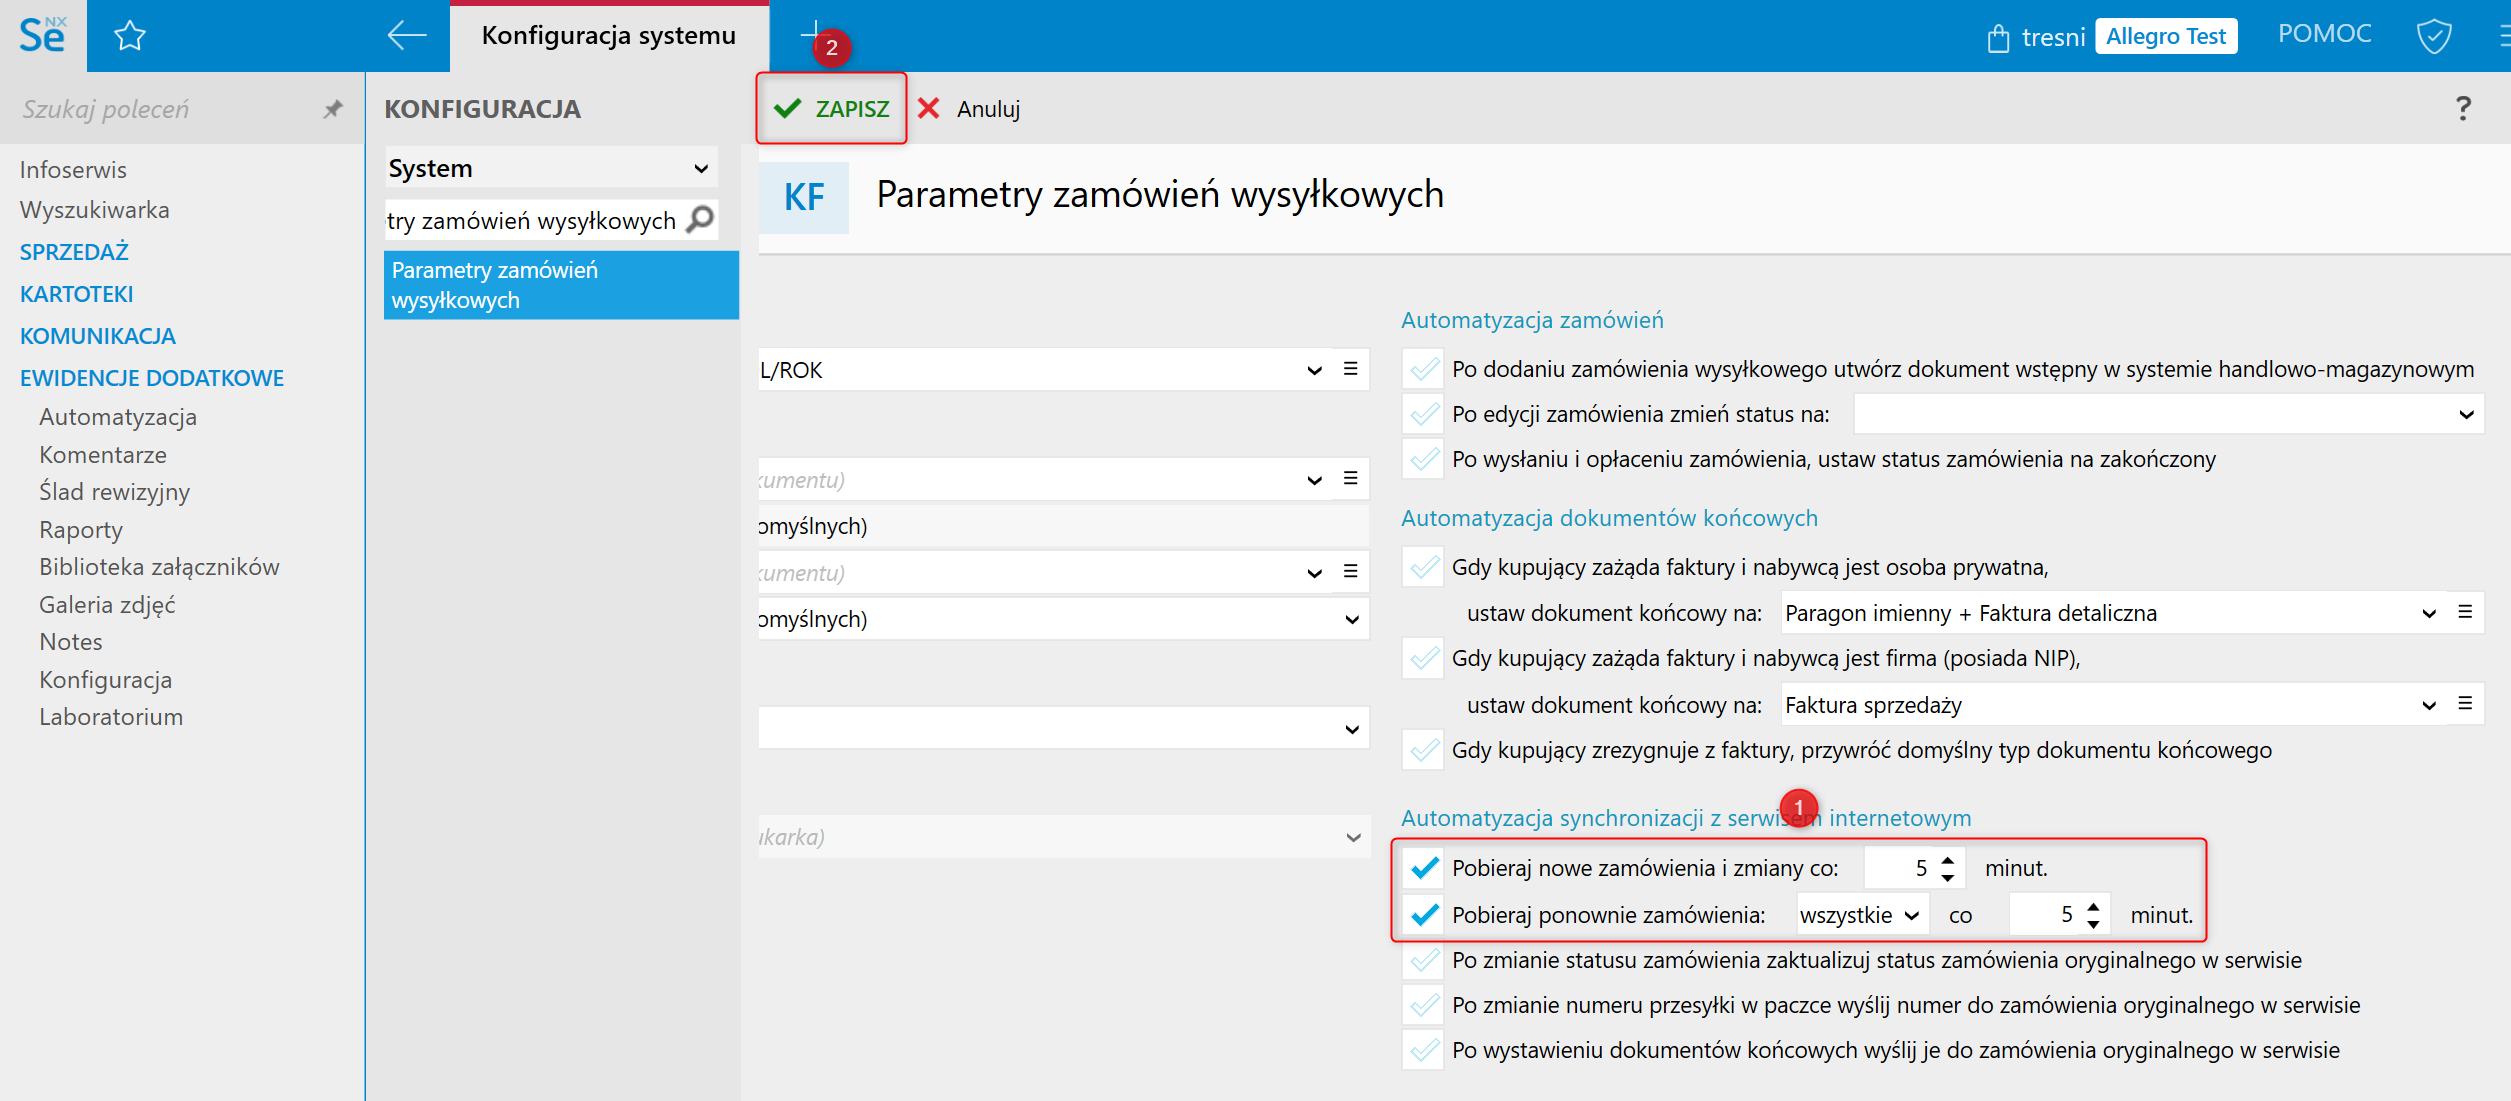Click the magnifier search icon in configuration
This screenshot has width=2511, height=1101.
pyautogui.click(x=702, y=219)
